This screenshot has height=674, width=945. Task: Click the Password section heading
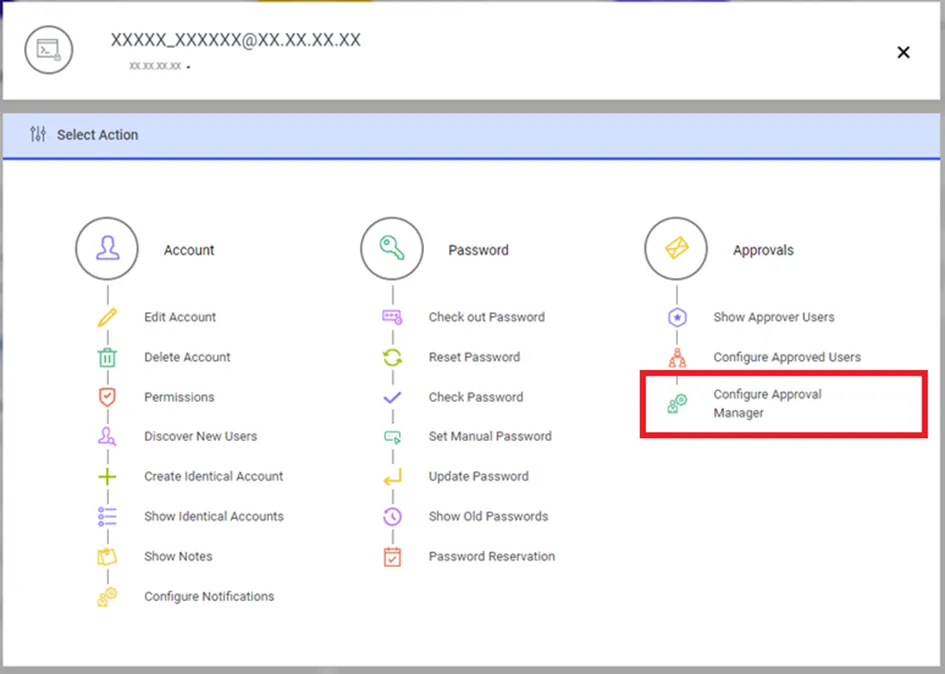(478, 250)
